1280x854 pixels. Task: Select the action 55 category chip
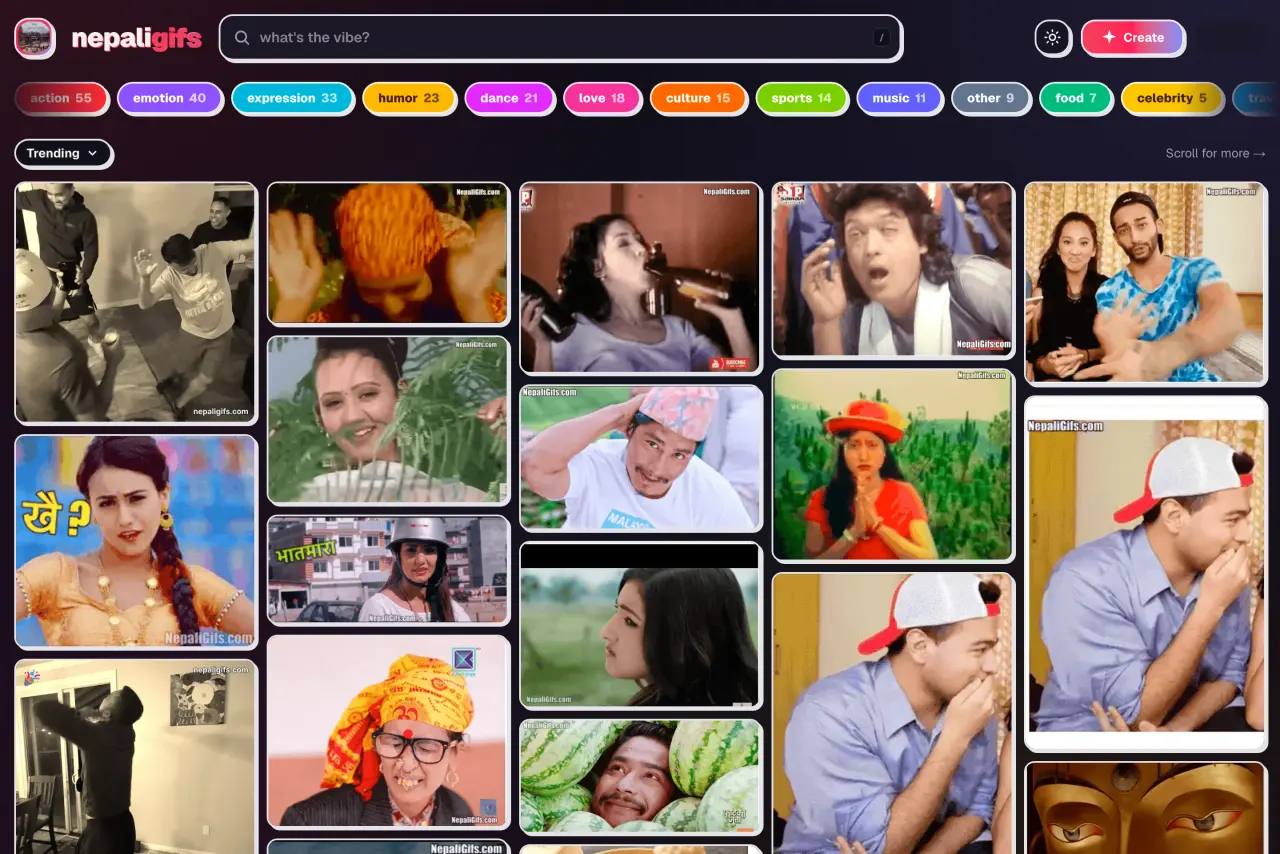click(x=61, y=98)
